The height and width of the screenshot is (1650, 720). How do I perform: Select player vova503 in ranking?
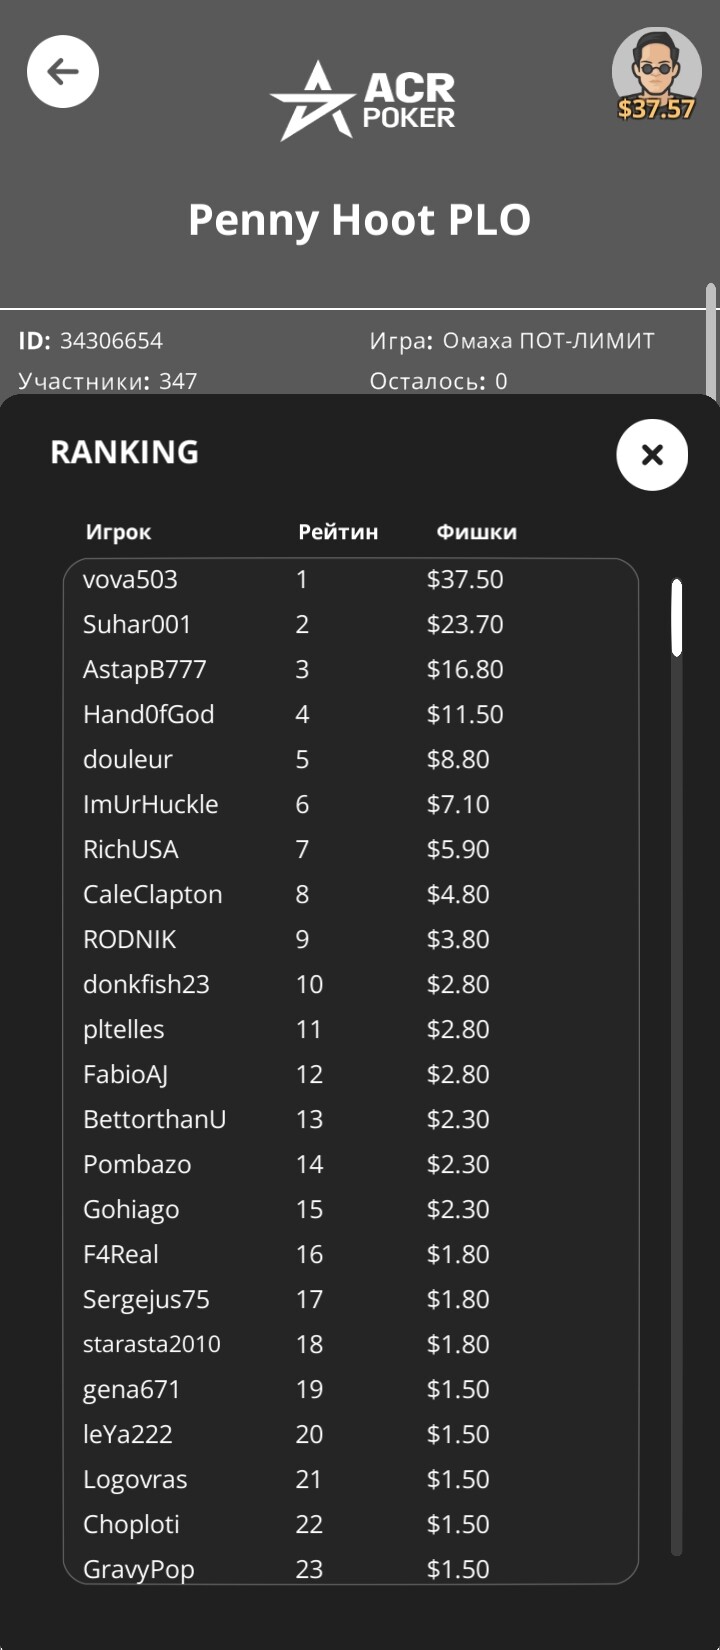coord(130,580)
